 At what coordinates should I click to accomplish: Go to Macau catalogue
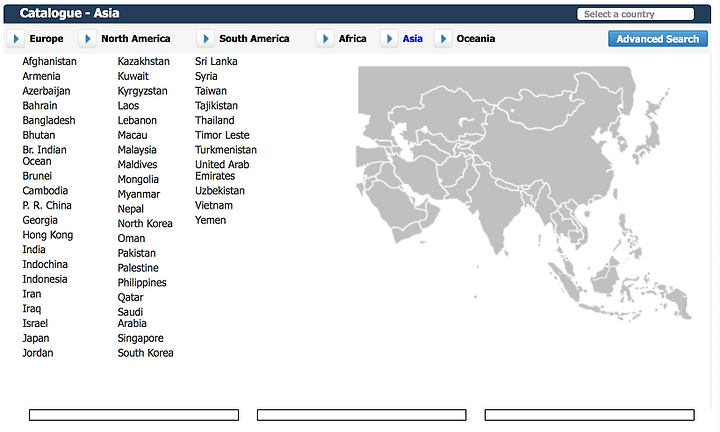(x=132, y=135)
